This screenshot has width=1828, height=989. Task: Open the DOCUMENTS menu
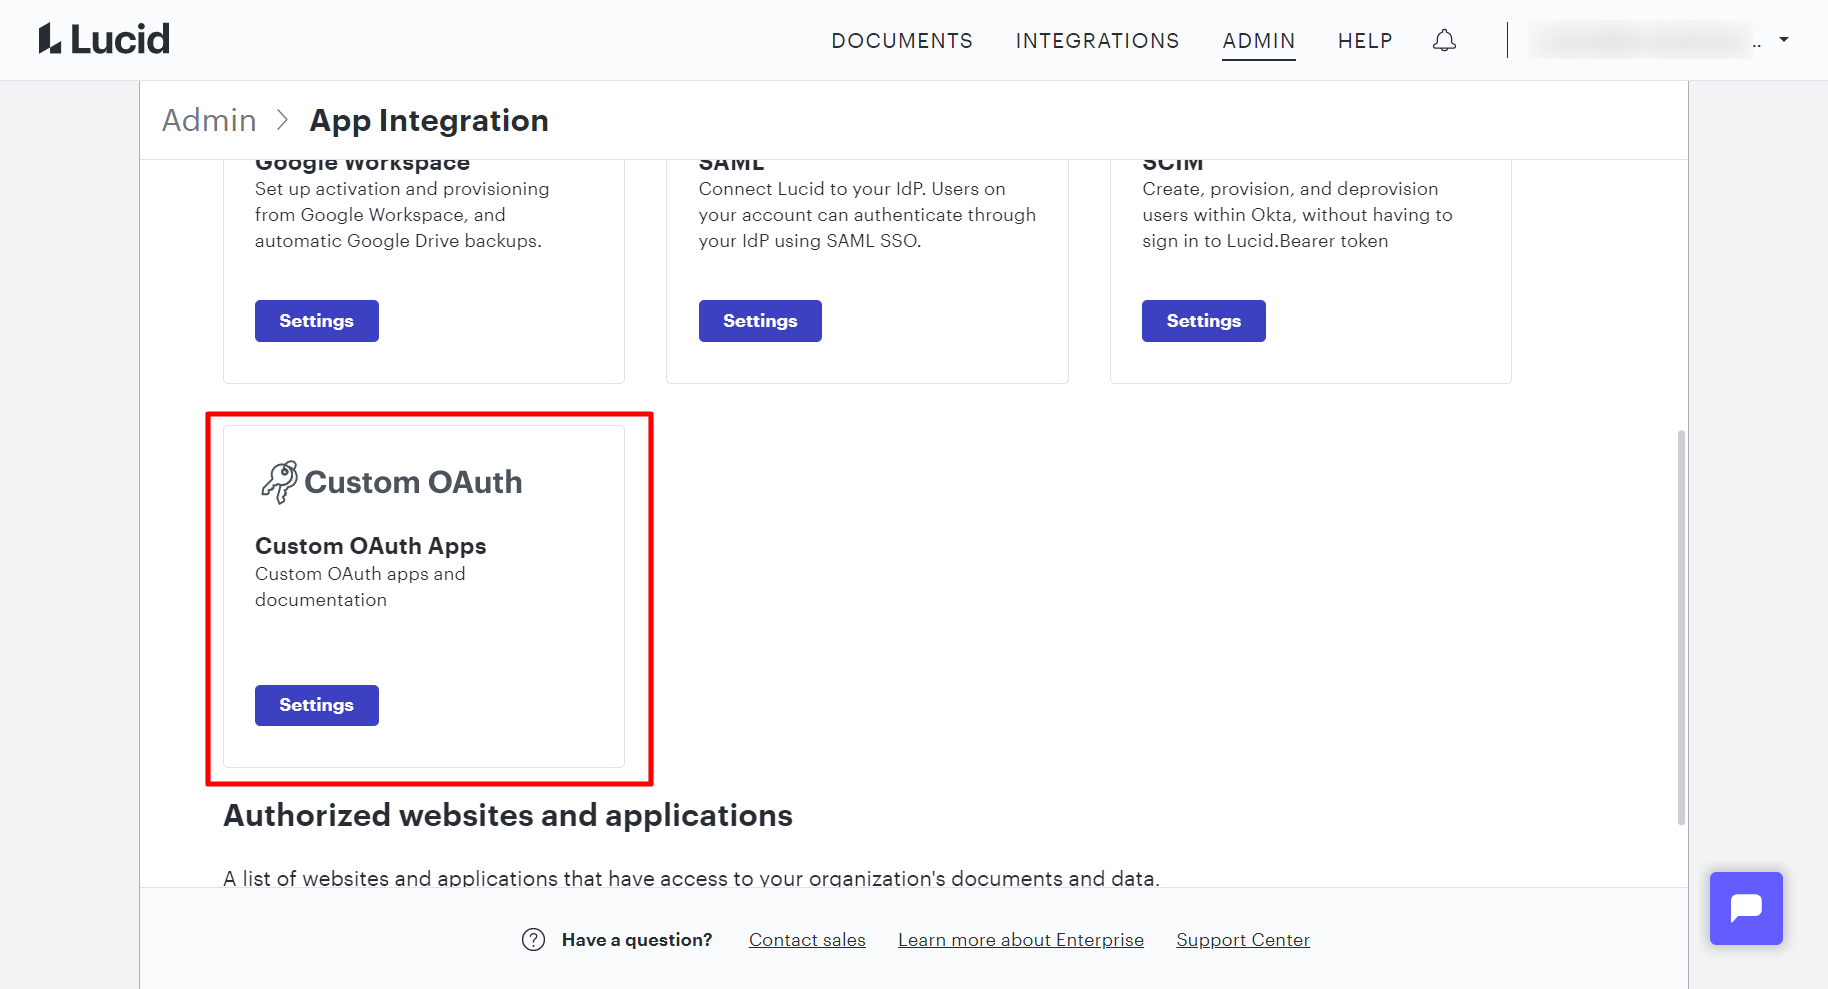pos(902,41)
